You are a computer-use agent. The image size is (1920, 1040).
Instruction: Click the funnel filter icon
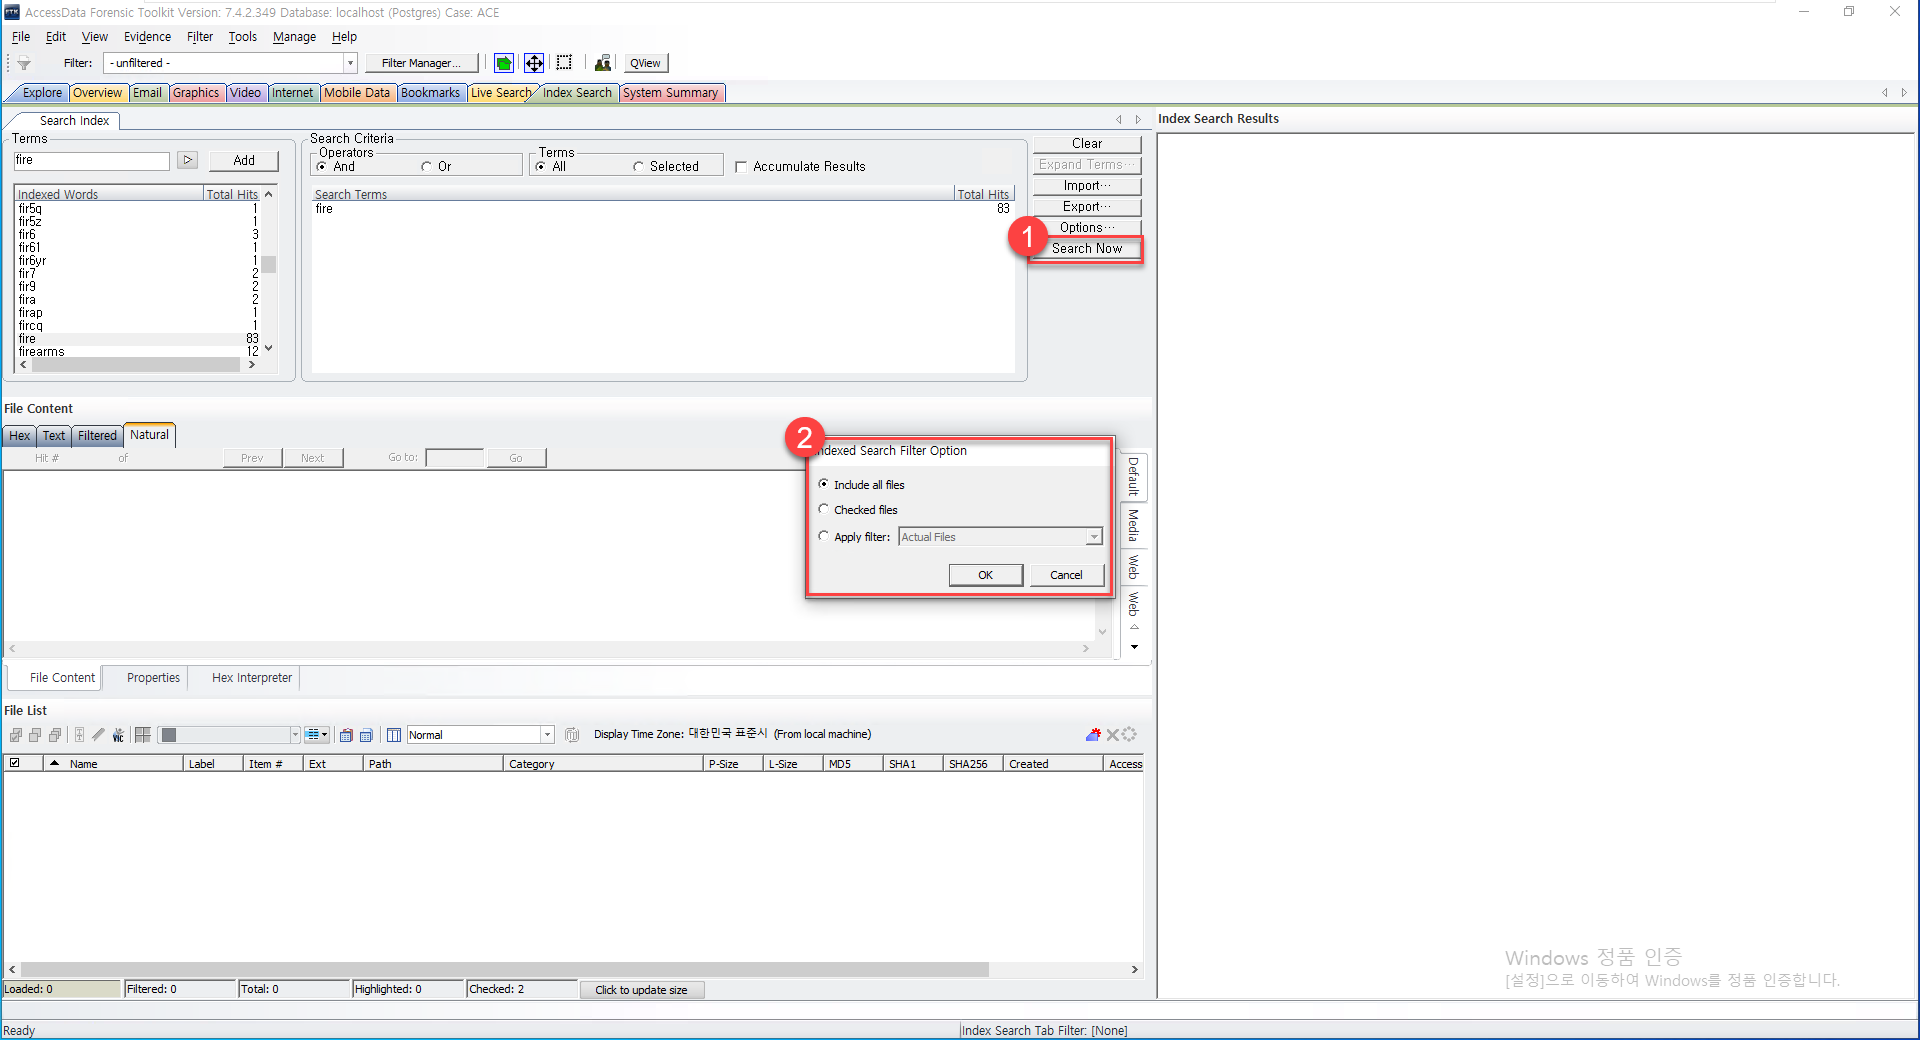(24, 63)
